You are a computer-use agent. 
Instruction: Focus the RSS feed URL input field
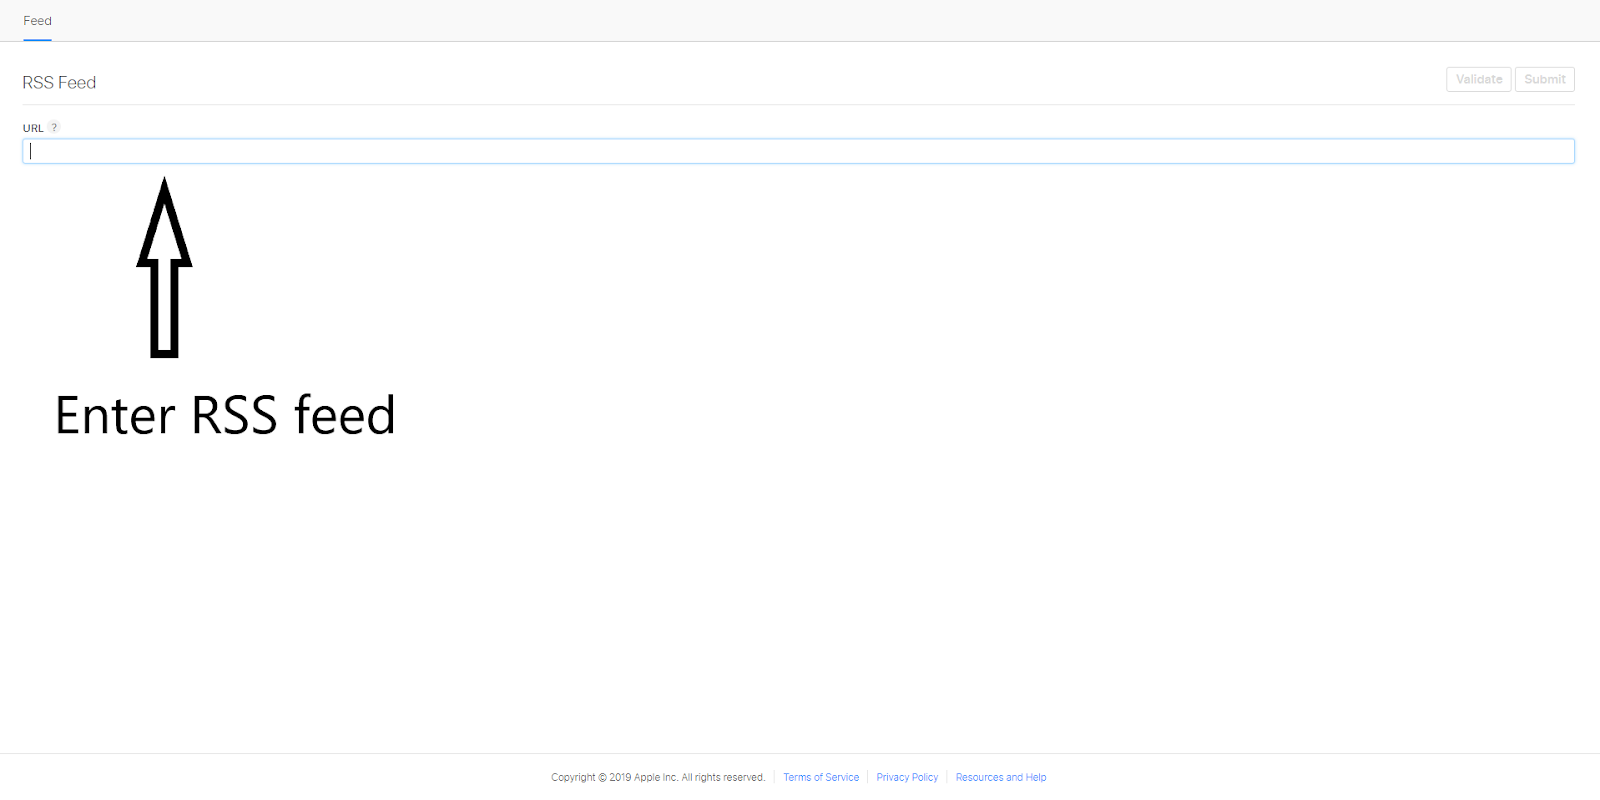click(798, 151)
